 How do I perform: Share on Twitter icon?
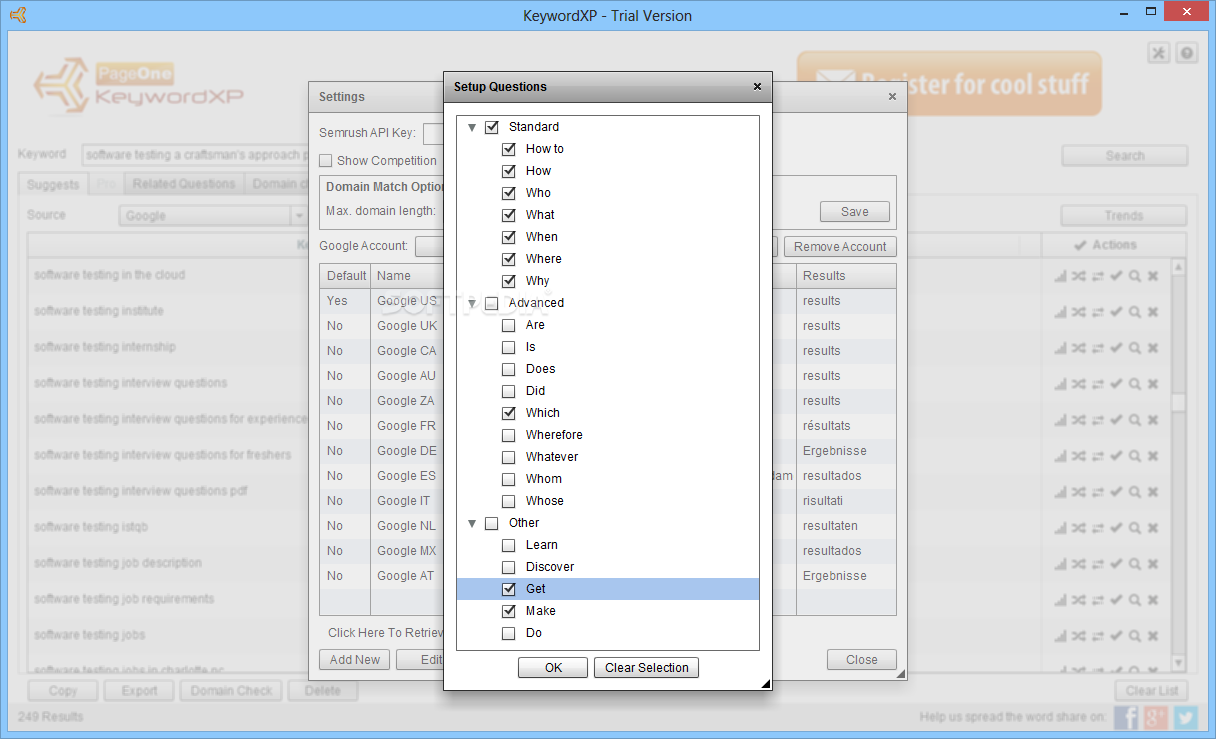point(1186,717)
